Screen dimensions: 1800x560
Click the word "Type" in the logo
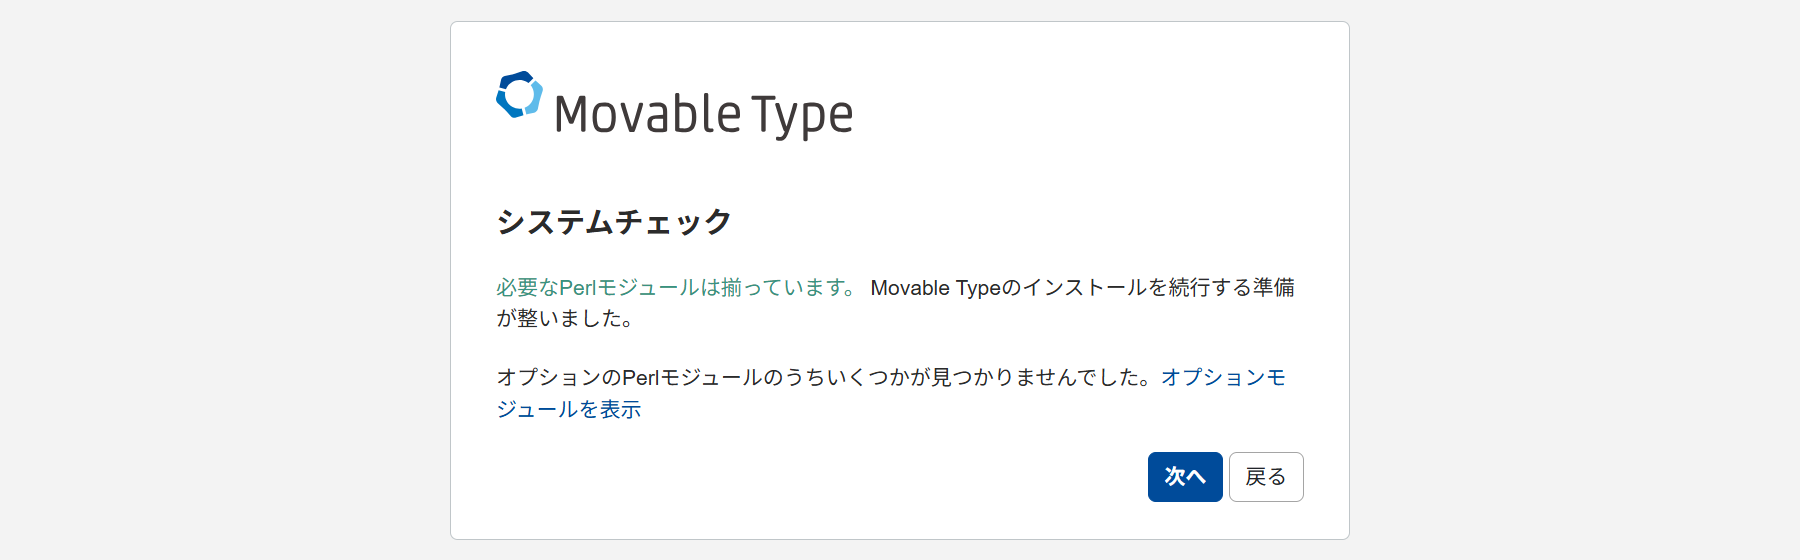802,114
